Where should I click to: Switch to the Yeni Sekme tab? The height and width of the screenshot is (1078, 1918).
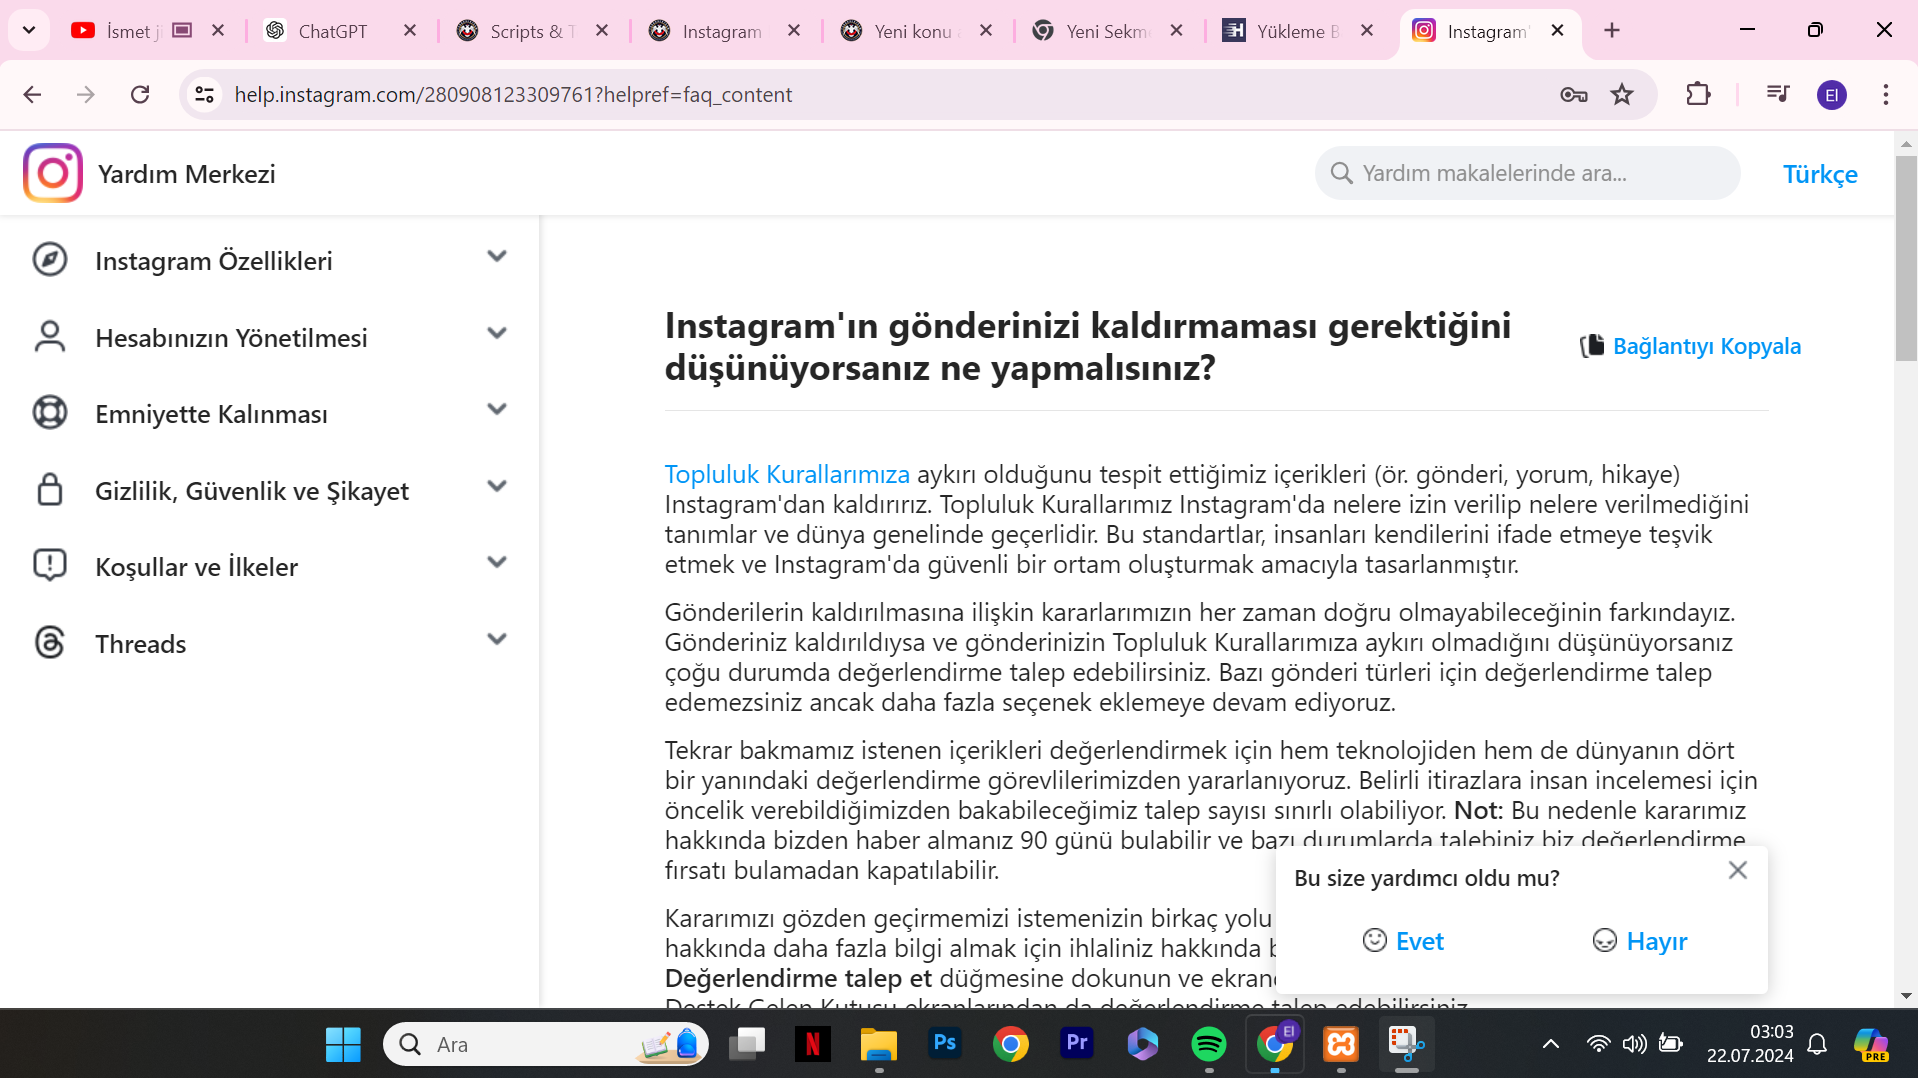[1108, 31]
